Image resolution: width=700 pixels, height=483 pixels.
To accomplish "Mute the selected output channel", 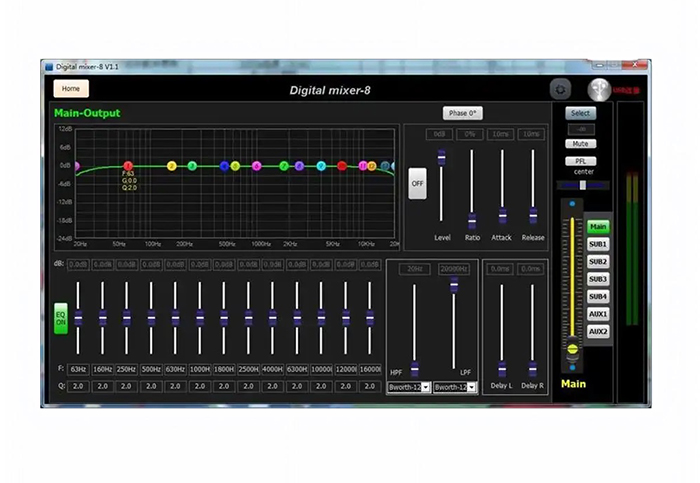I will click(580, 144).
